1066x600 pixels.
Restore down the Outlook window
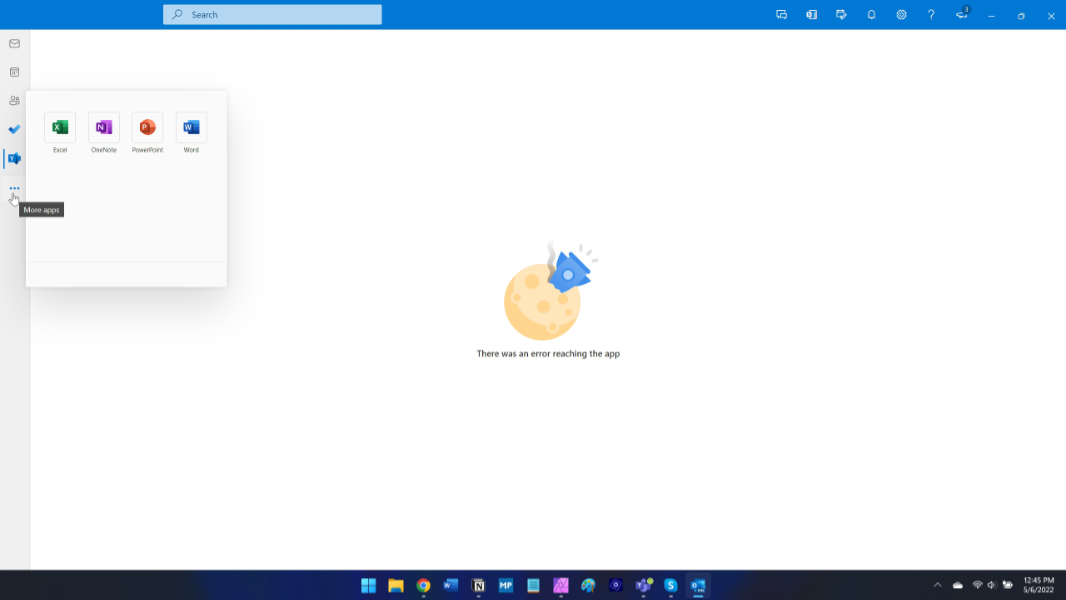[1021, 16]
